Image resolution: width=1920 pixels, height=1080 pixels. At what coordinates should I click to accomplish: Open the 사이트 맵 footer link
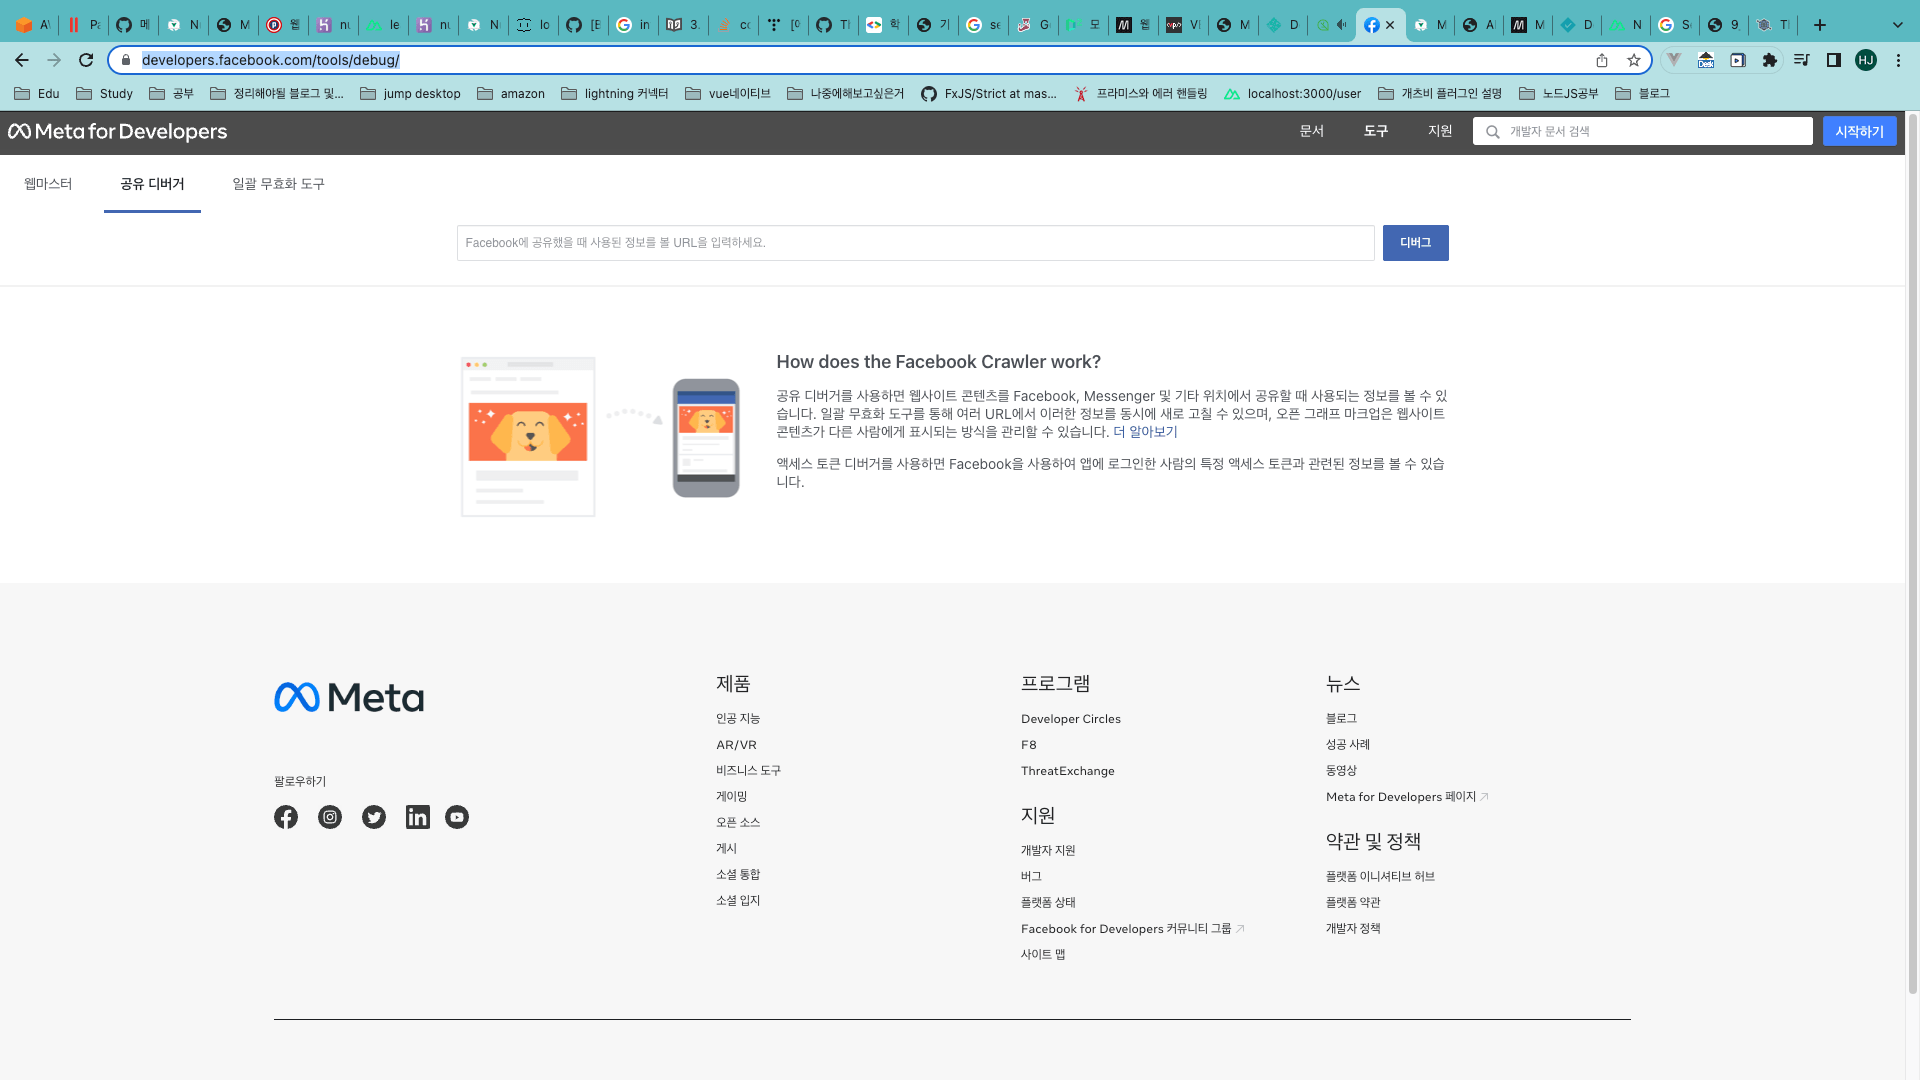1043,954
